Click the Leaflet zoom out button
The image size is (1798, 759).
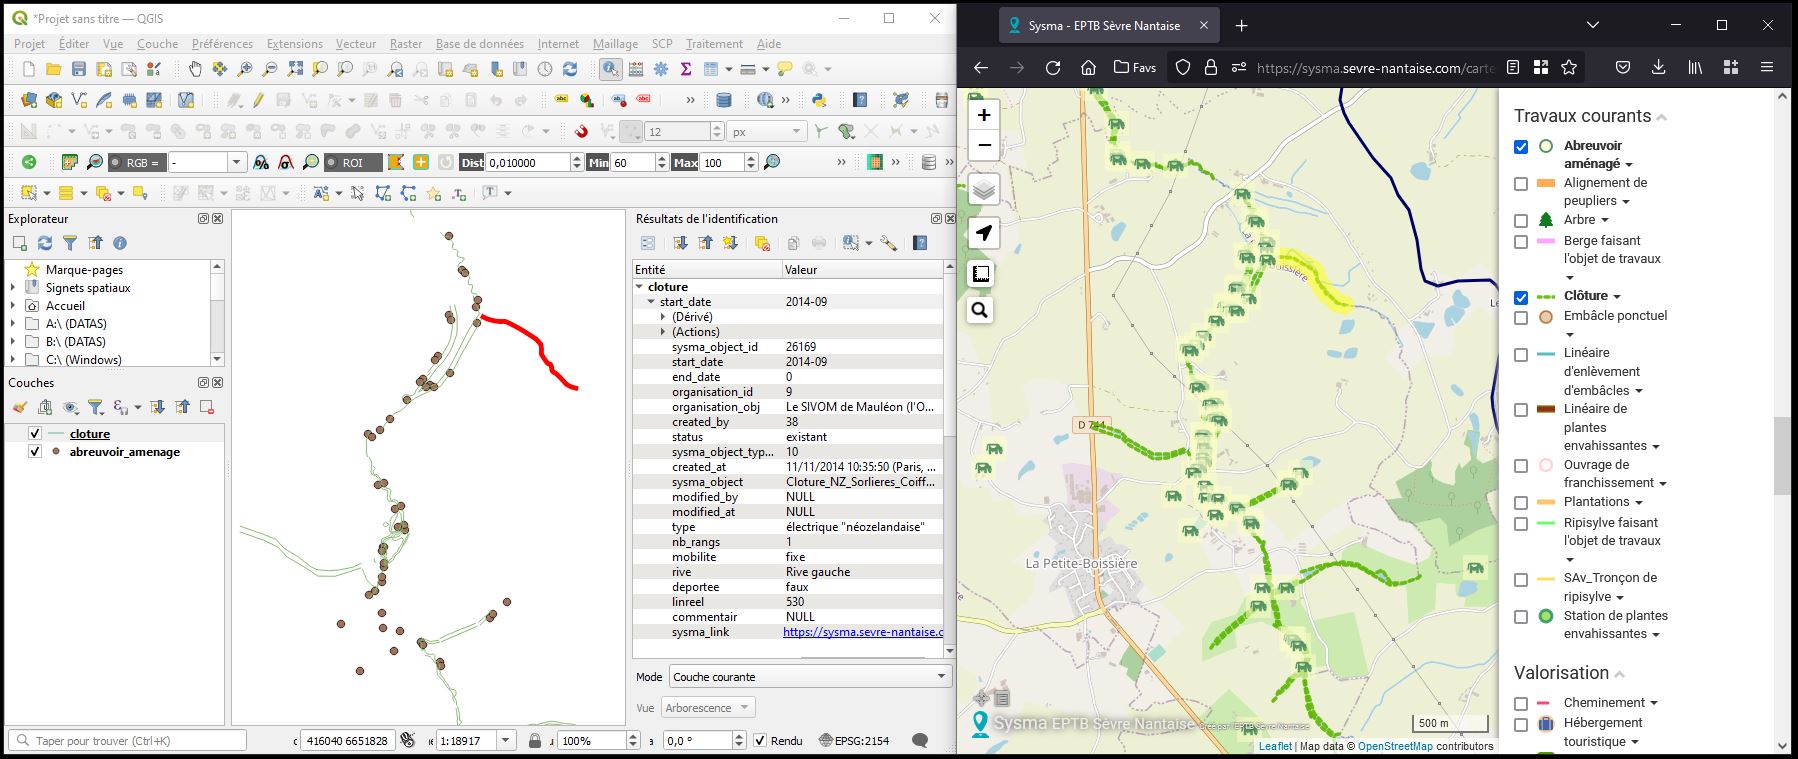(984, 146)
